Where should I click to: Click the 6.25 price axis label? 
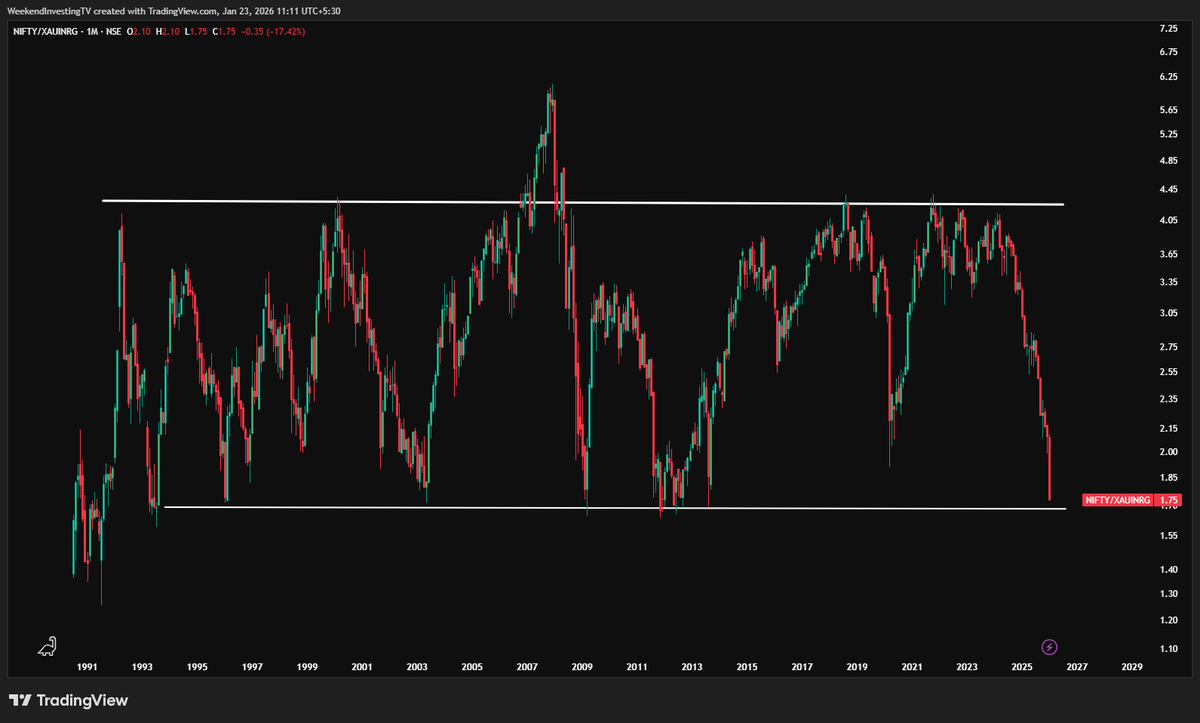1169,77
